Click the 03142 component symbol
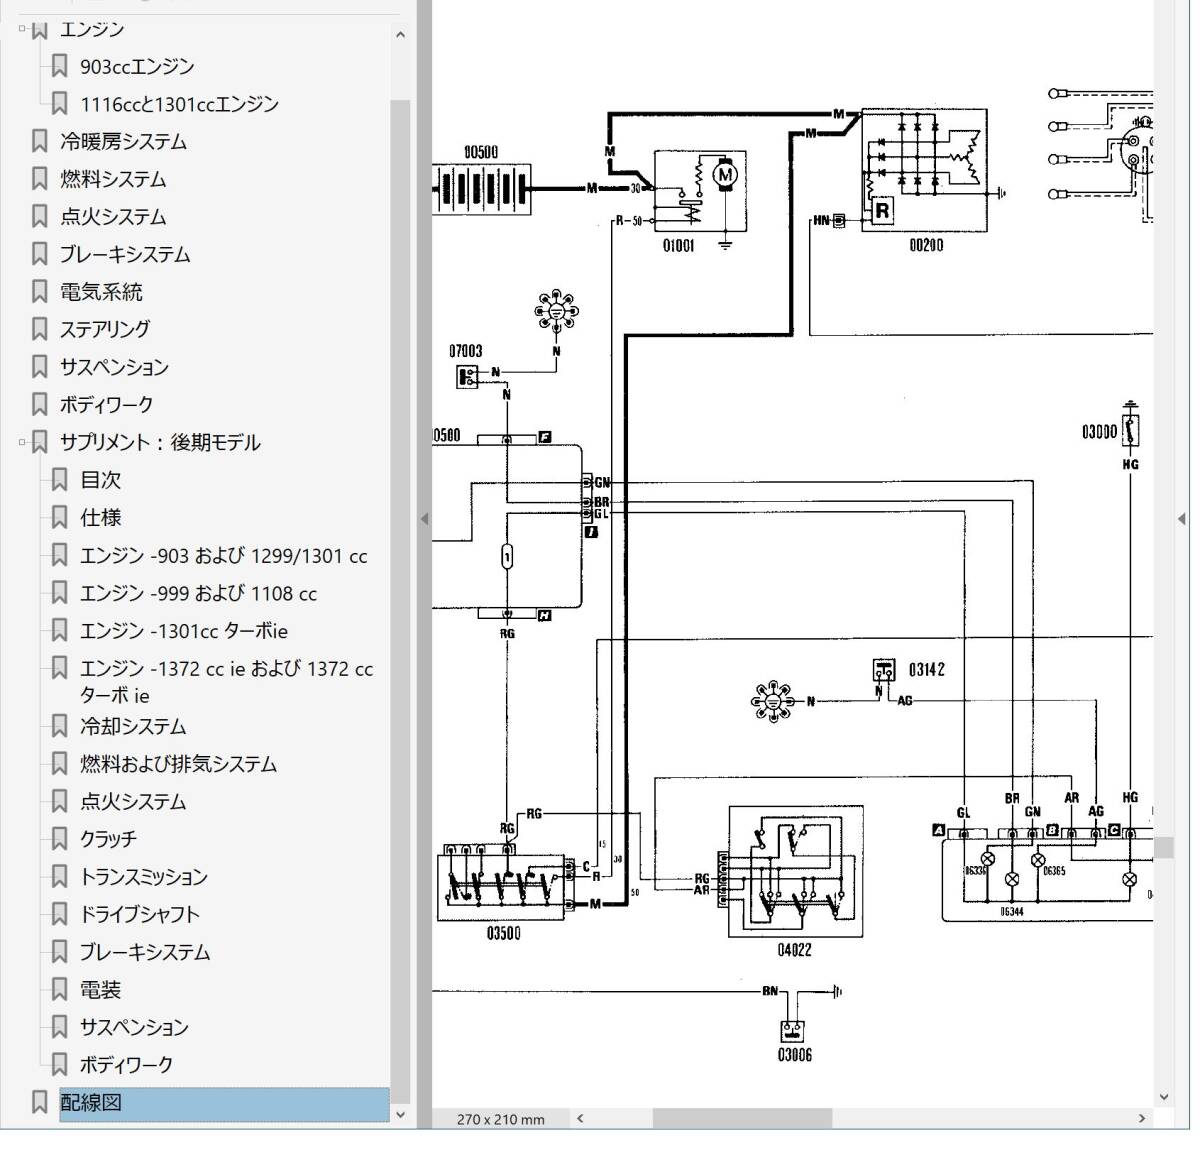The image size is (1200, 1150). [884, 670]
